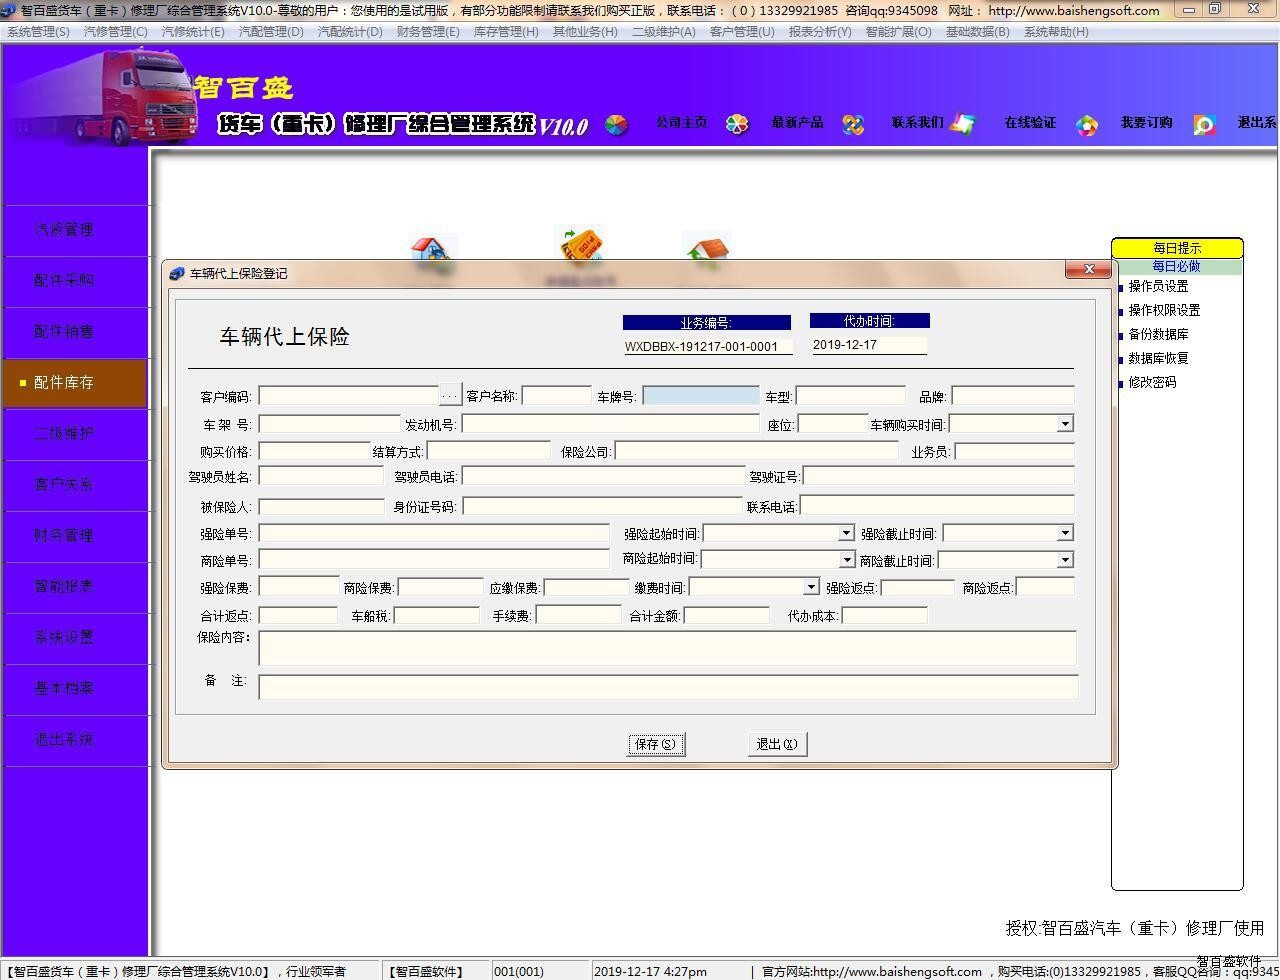Open the 库存管理(H) menu
Screen dimensions: 1280x980
[506, 31]
